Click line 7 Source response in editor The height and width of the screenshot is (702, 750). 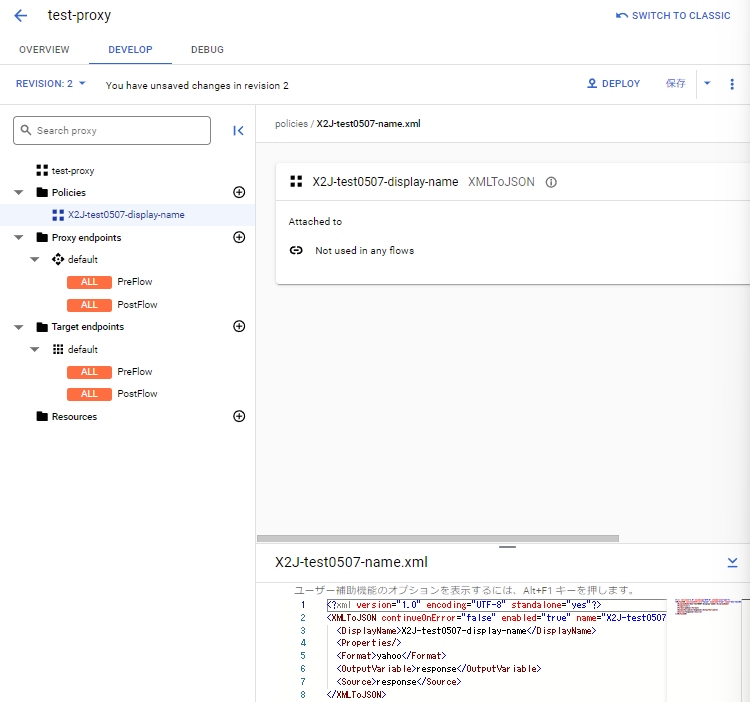tap(399, 681)
